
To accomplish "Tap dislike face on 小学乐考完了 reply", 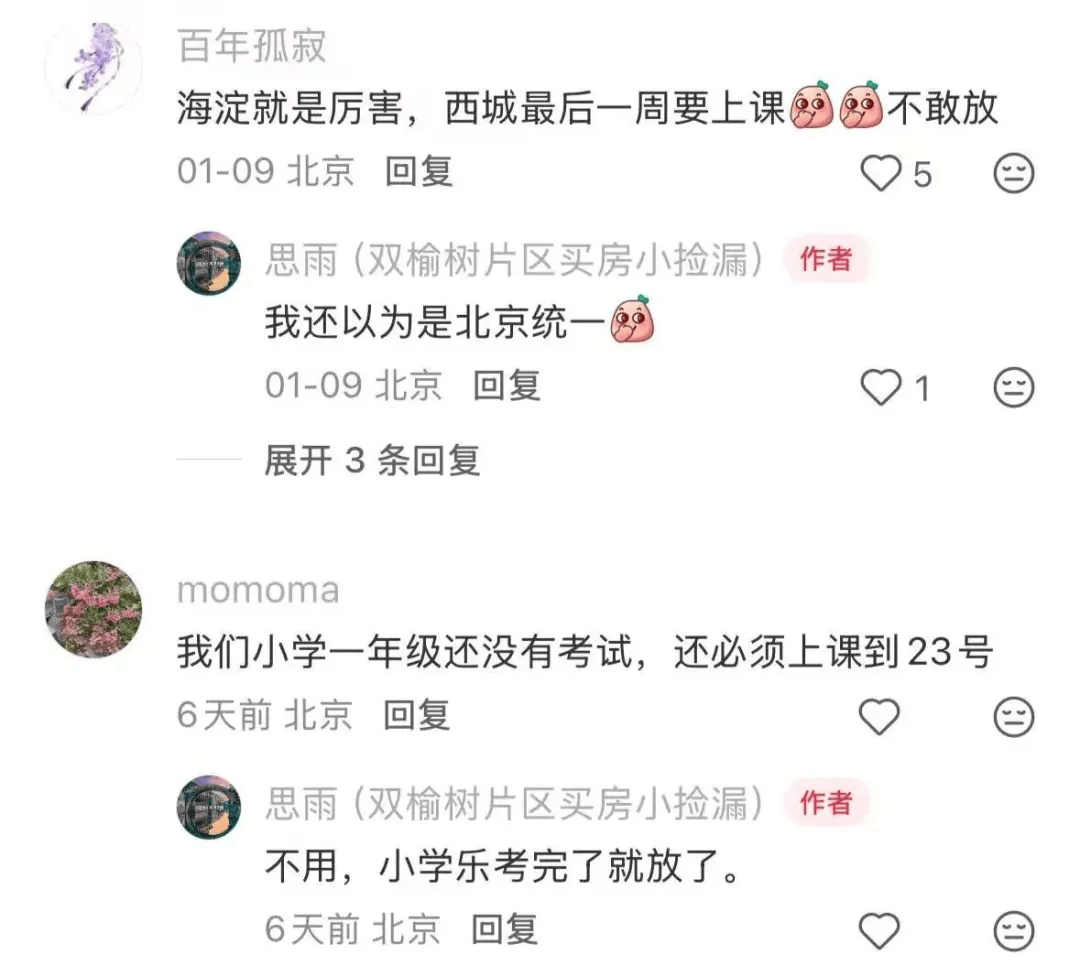I will pyautogui.click(x=1014, y=931).
